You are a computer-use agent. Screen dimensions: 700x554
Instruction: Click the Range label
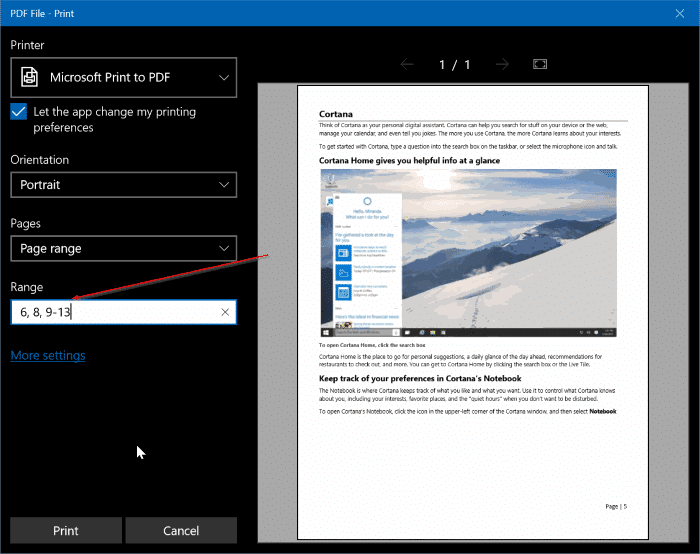tap(27, 287)
